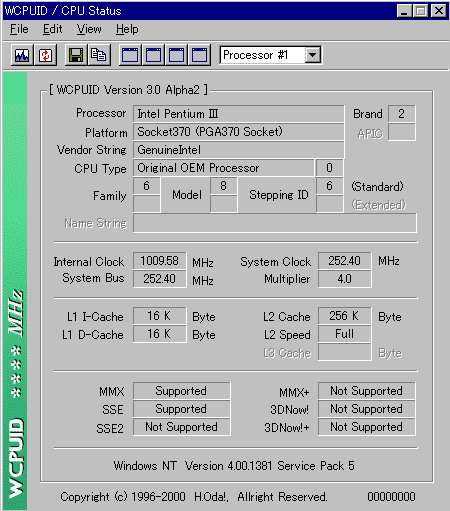Click the 'WCPUID Version 3.0 Alpha2' group title
The height and width of the screenshot is (511, 450).
pos(128,90)
